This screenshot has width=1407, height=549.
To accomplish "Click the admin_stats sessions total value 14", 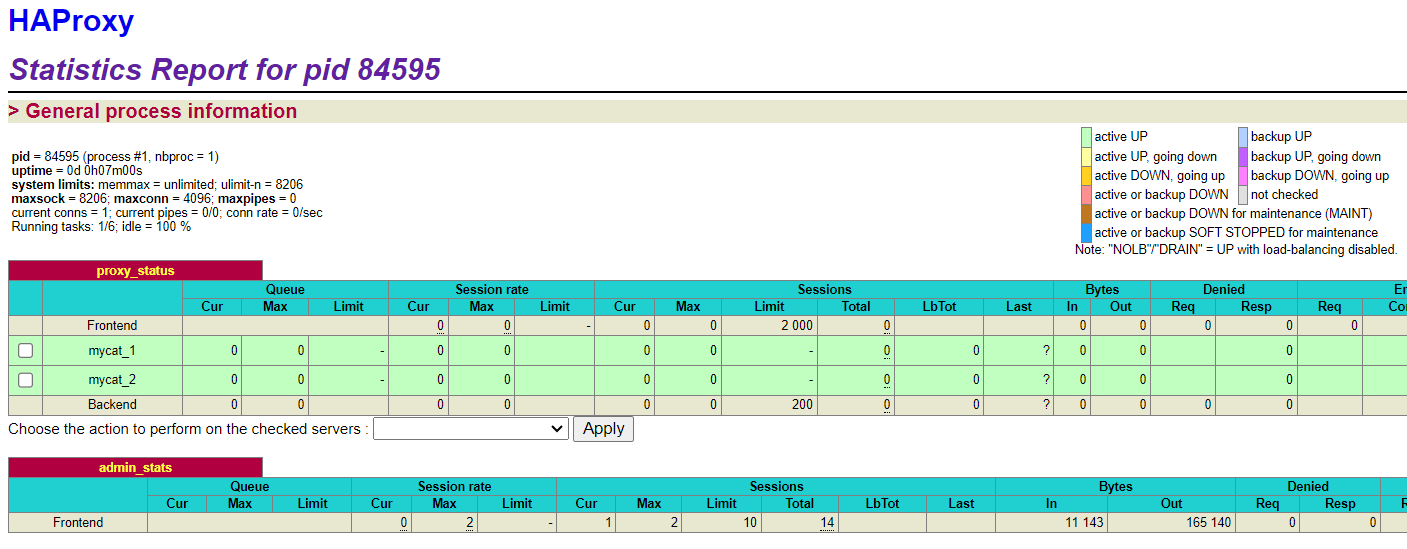I will pos(827,523).
